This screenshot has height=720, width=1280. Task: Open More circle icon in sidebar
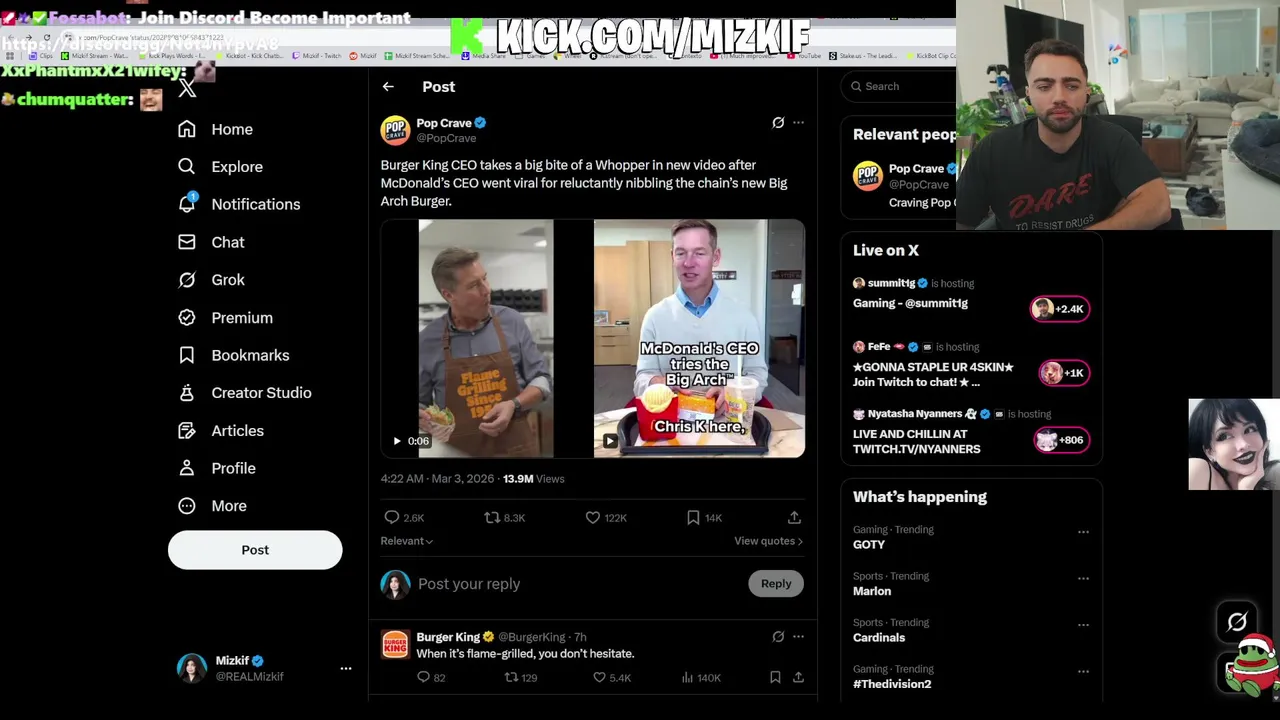(187, 506)
